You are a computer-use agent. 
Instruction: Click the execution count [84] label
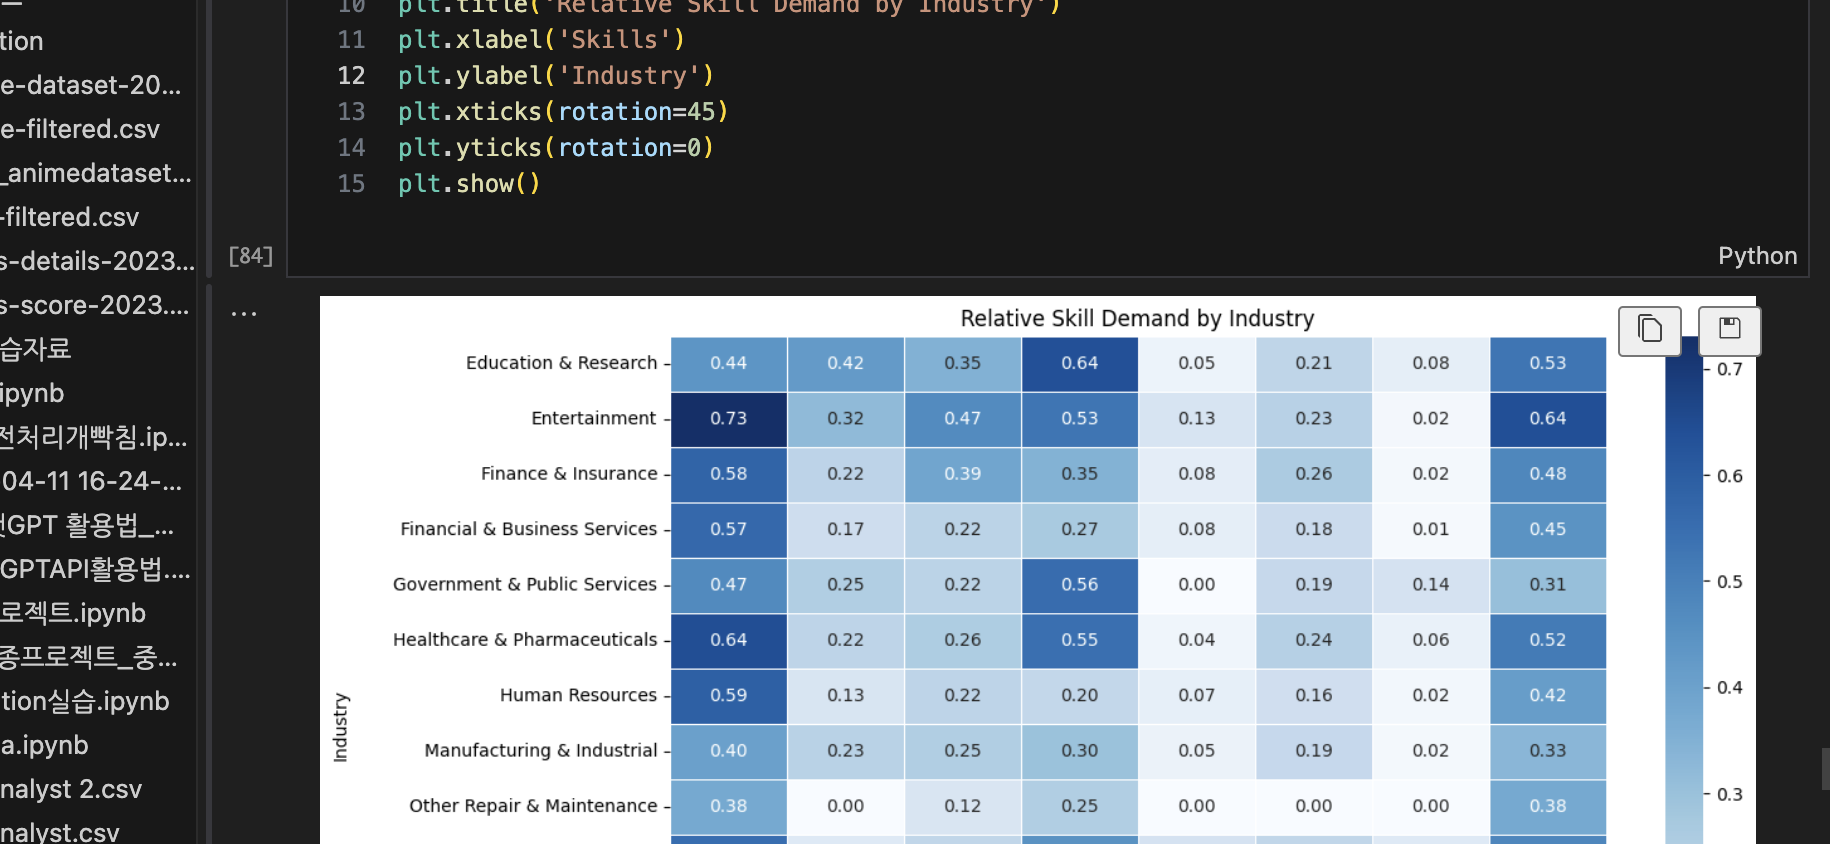point(251,256)
